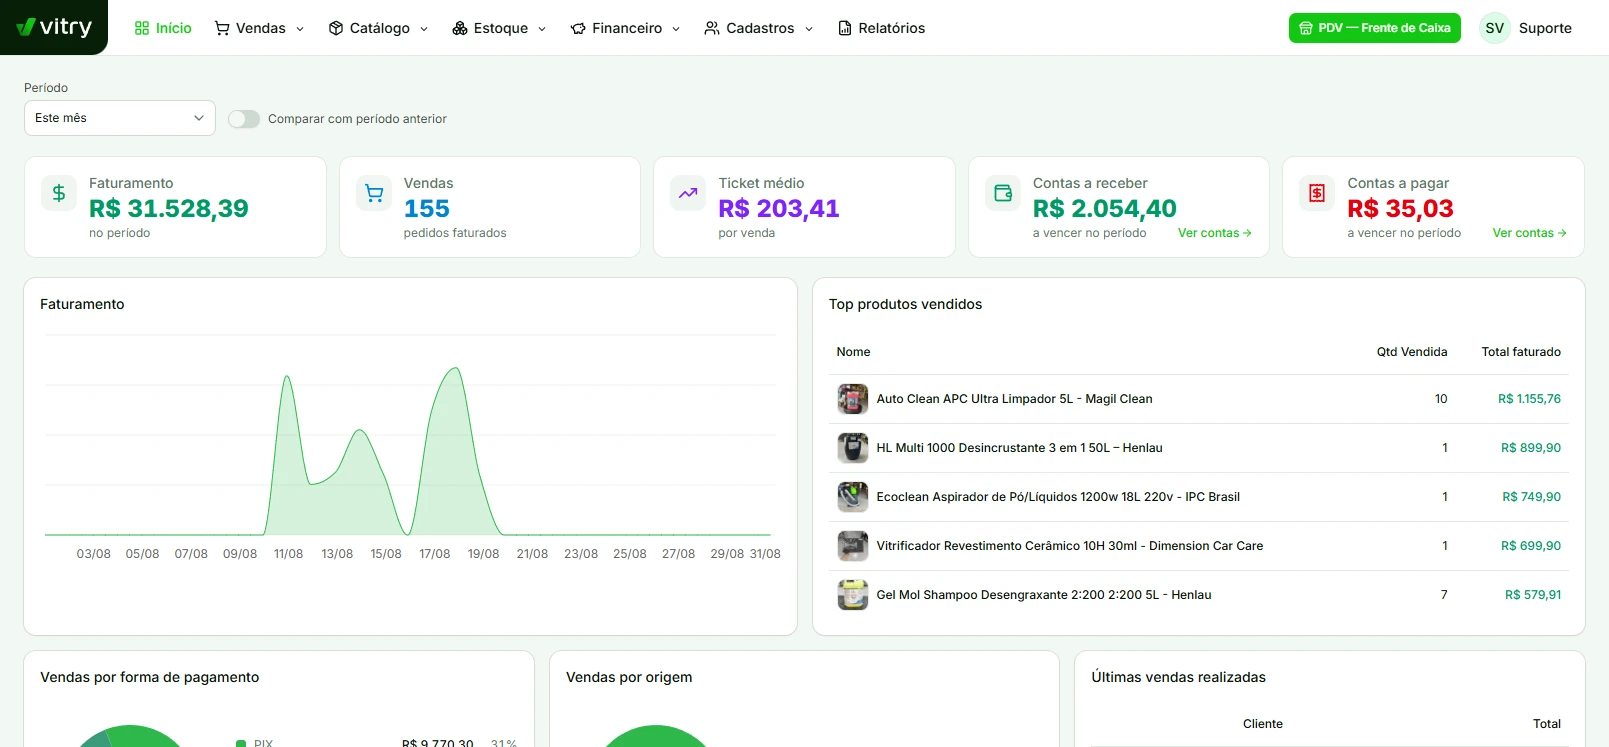Open the HL Multi 1000 product thumbnail
Image resolution: width=1609 pixels, height=747 pixels.
(x=853, y=448)
